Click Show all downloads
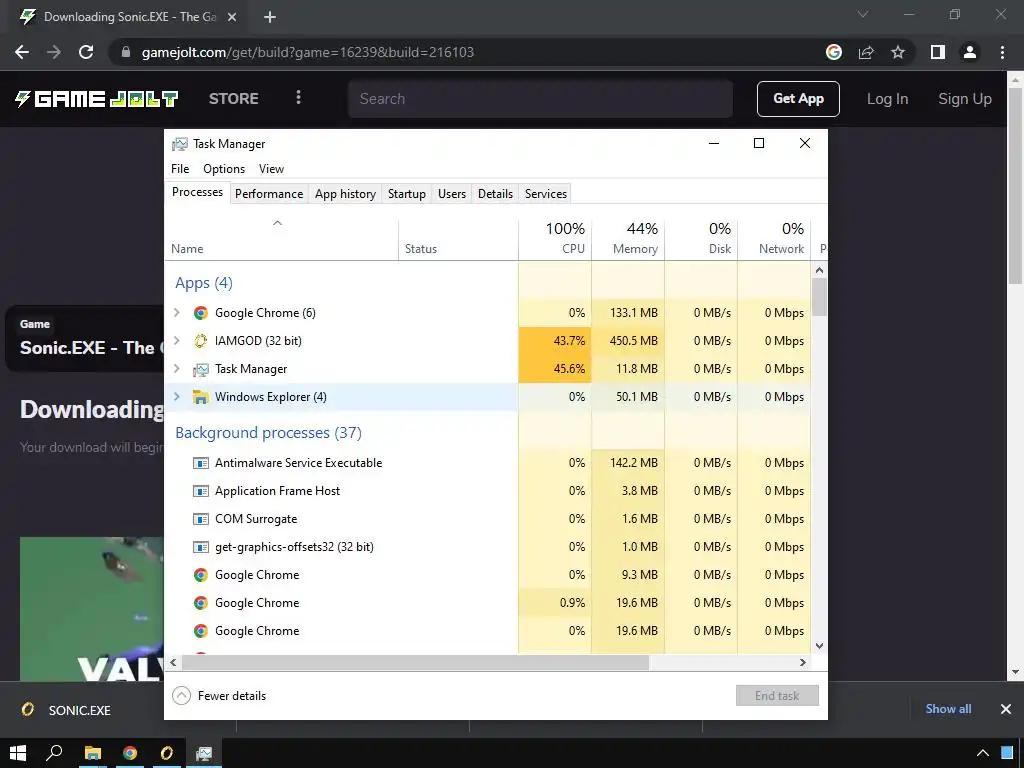The image size is (1024, 768). click(948, 709)
